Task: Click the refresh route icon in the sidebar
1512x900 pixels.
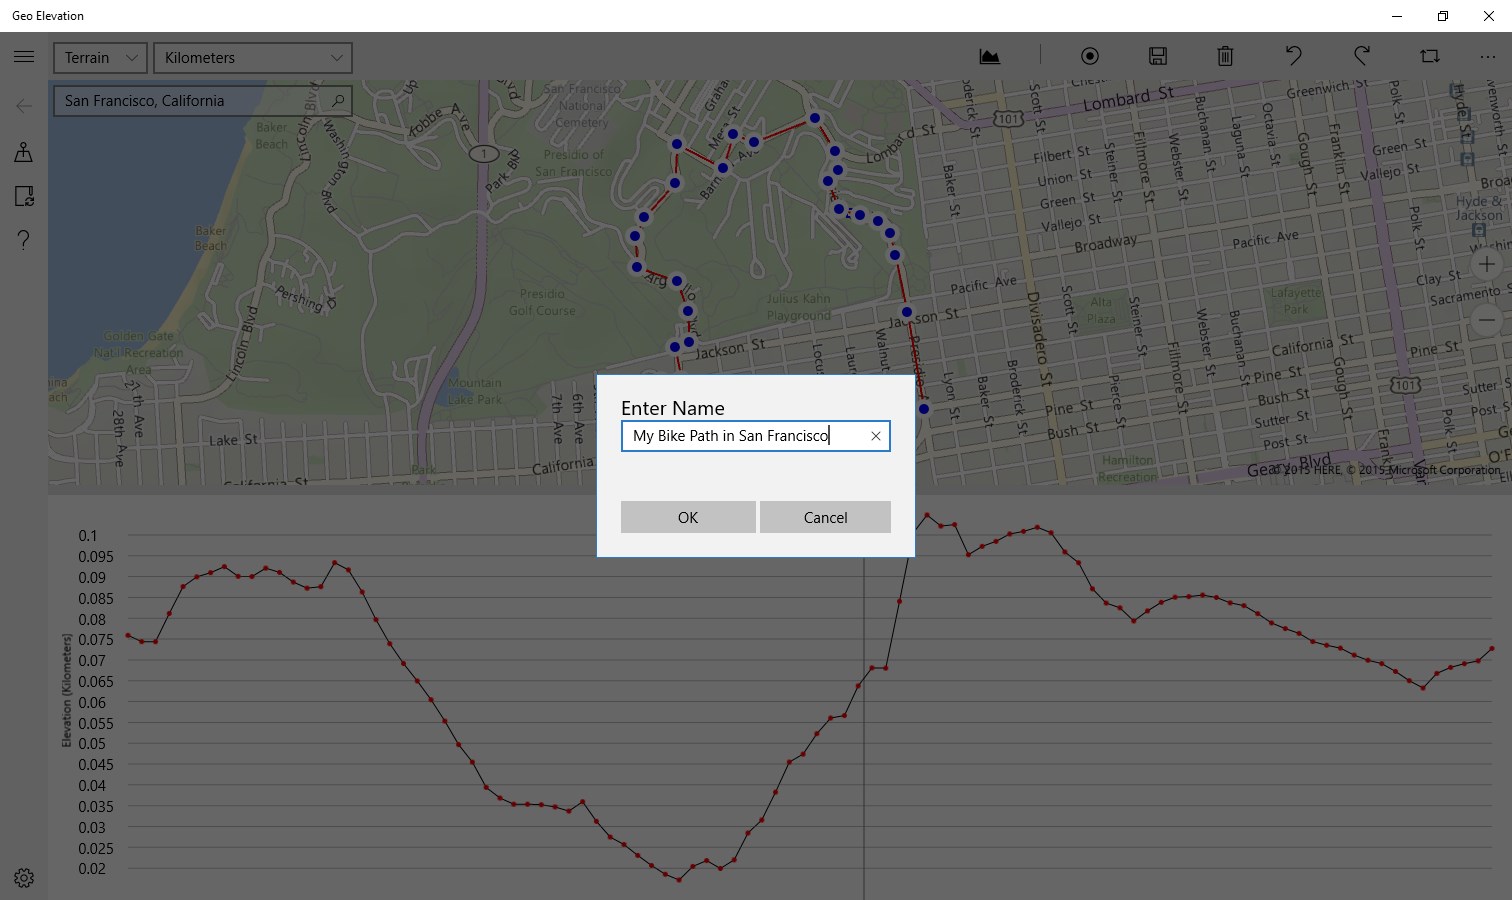Action: pyautogui.click(x=23, y=196)
